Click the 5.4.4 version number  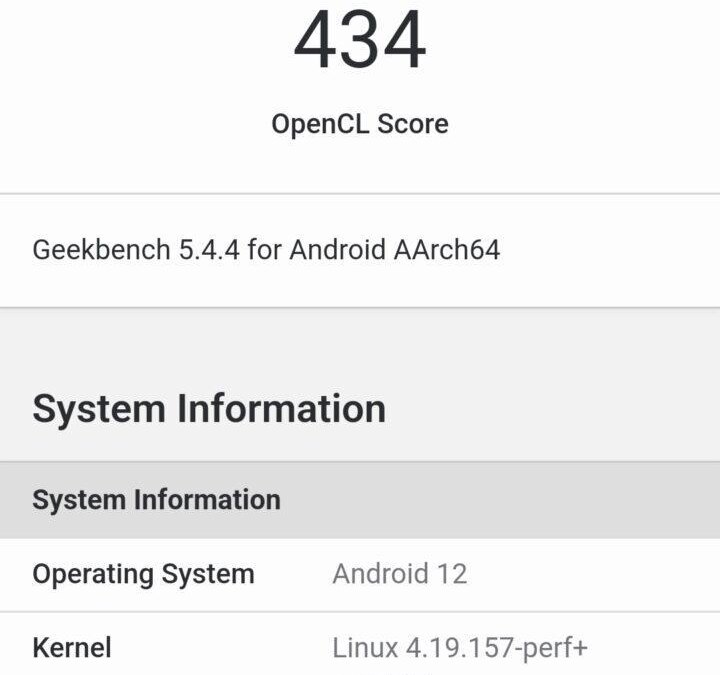click(x=209, y=249)
